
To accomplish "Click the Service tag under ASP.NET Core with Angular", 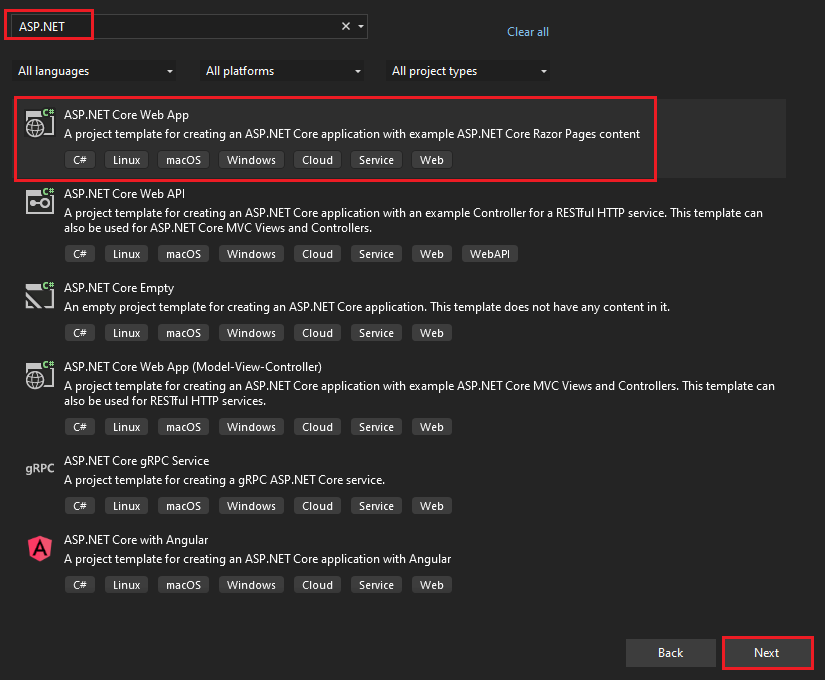I will pos(377,586).
